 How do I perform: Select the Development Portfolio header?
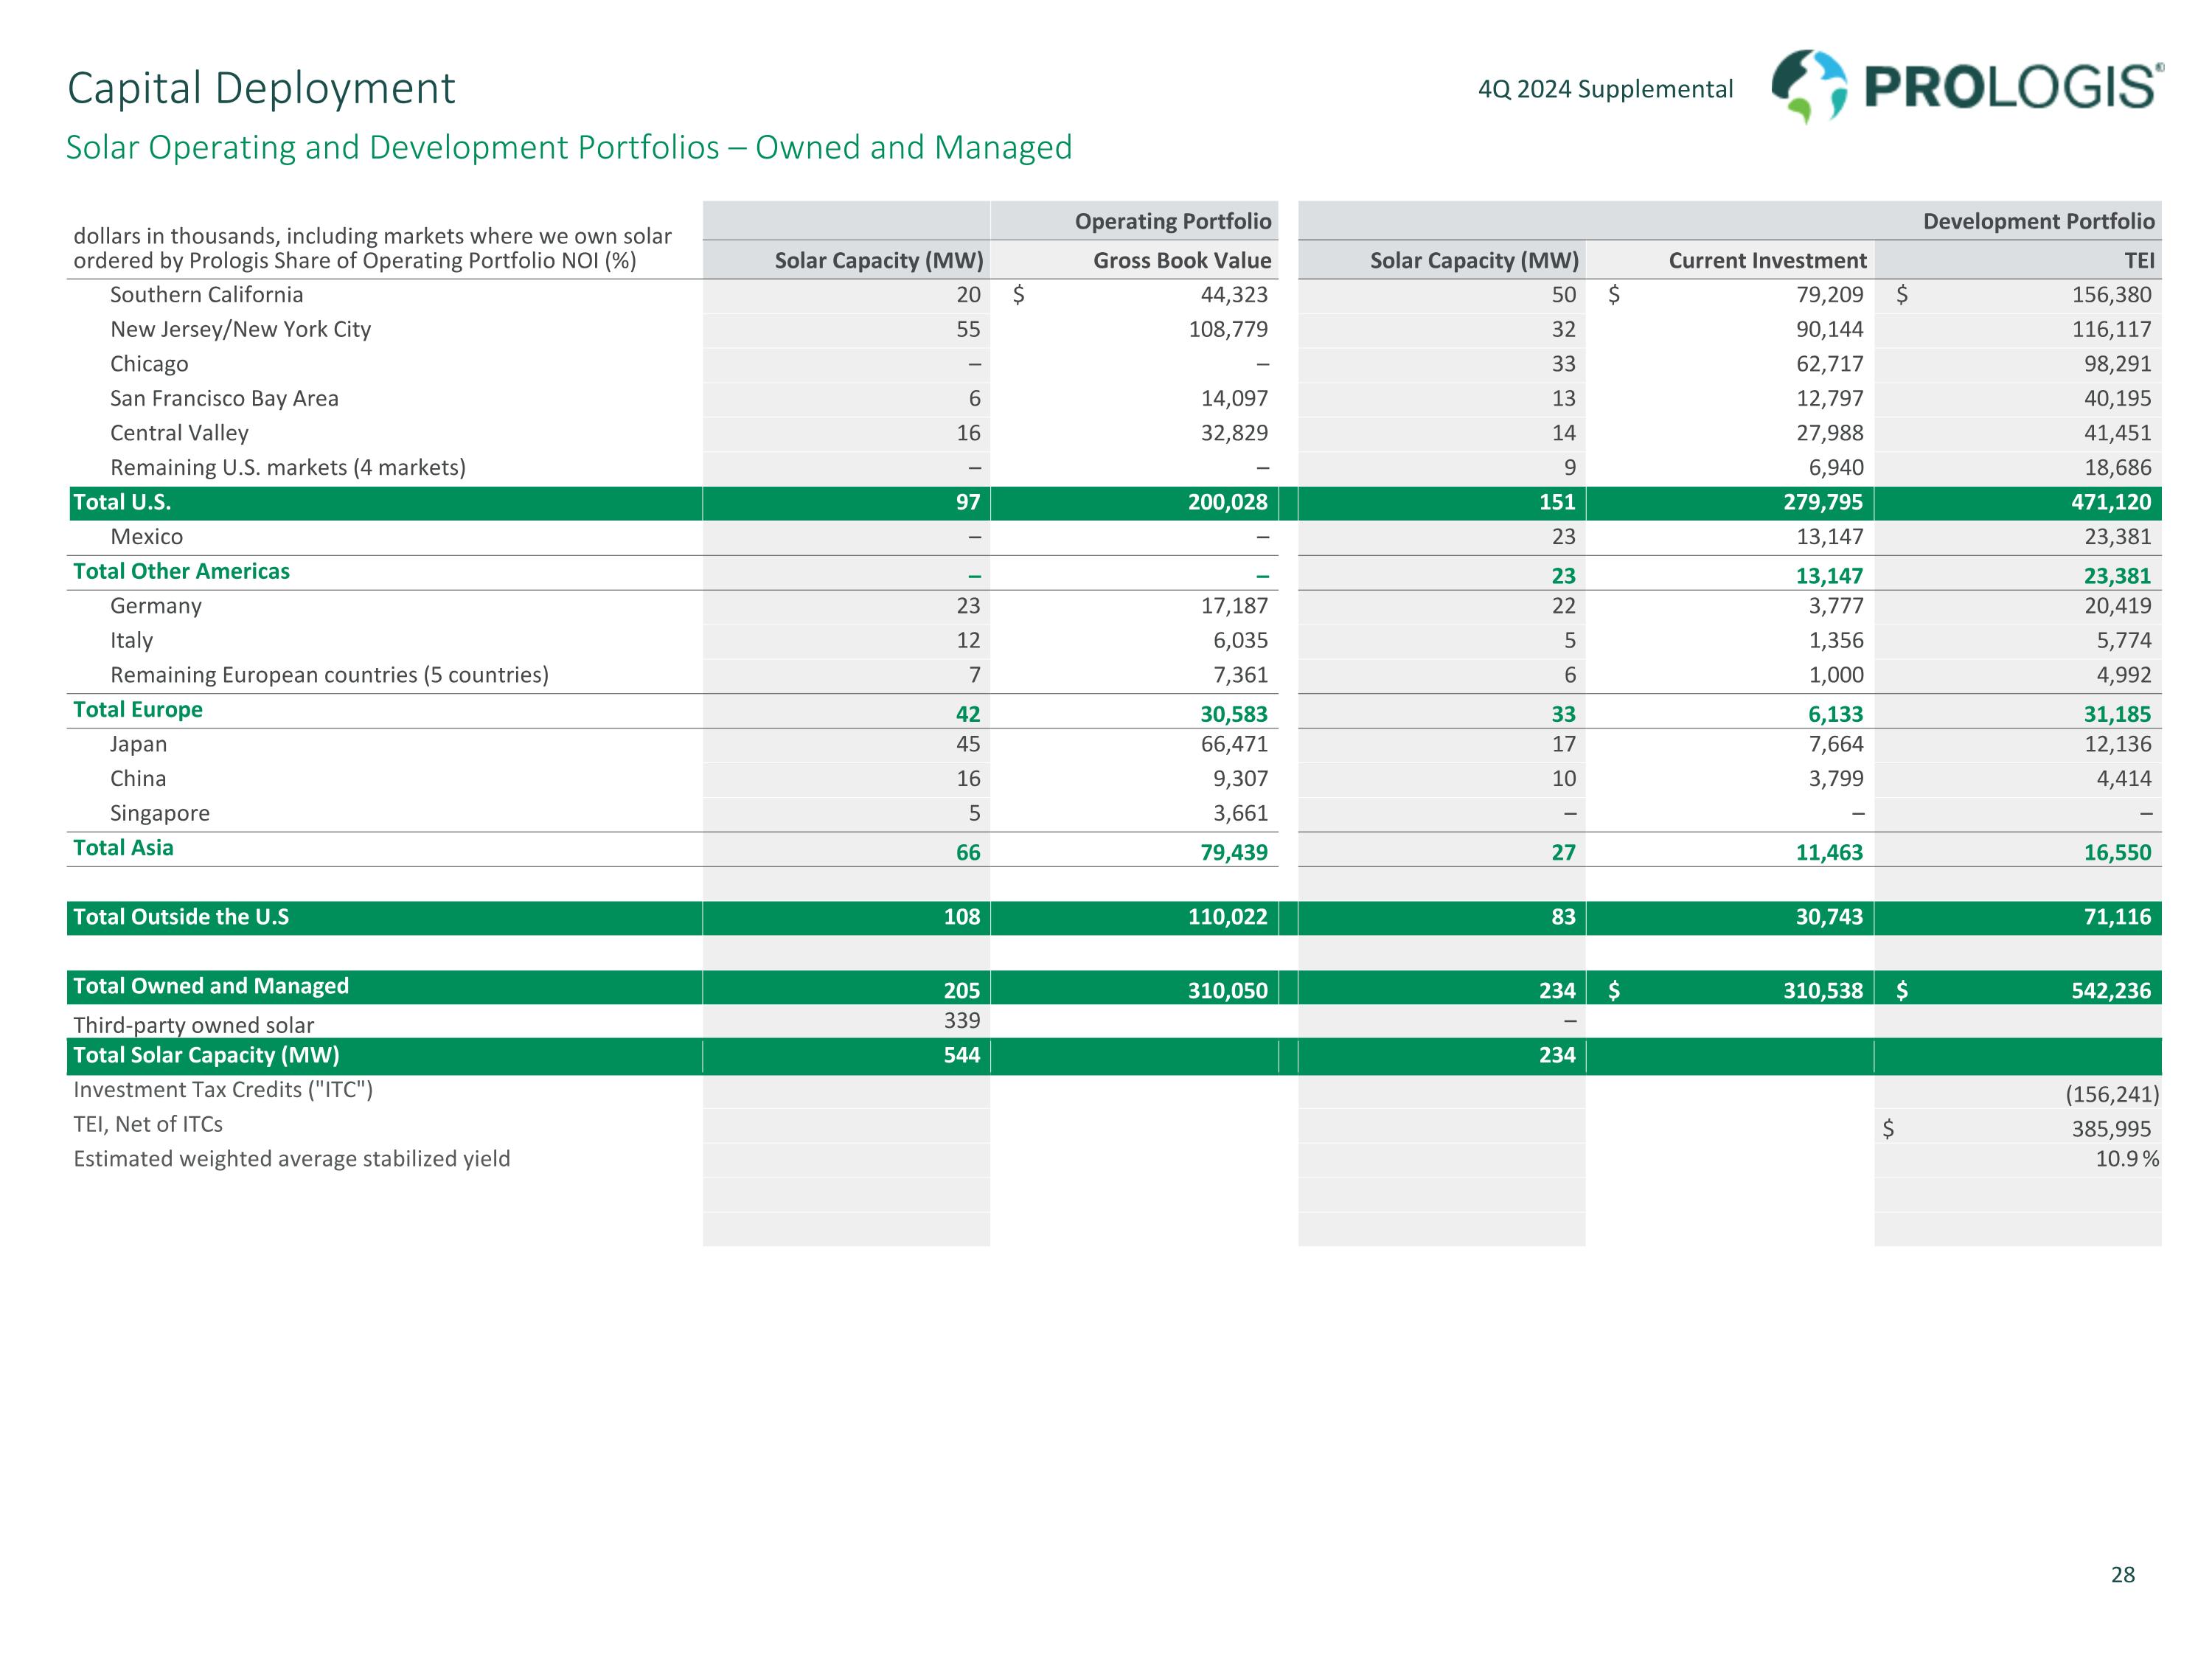(x=2037, y=221)
